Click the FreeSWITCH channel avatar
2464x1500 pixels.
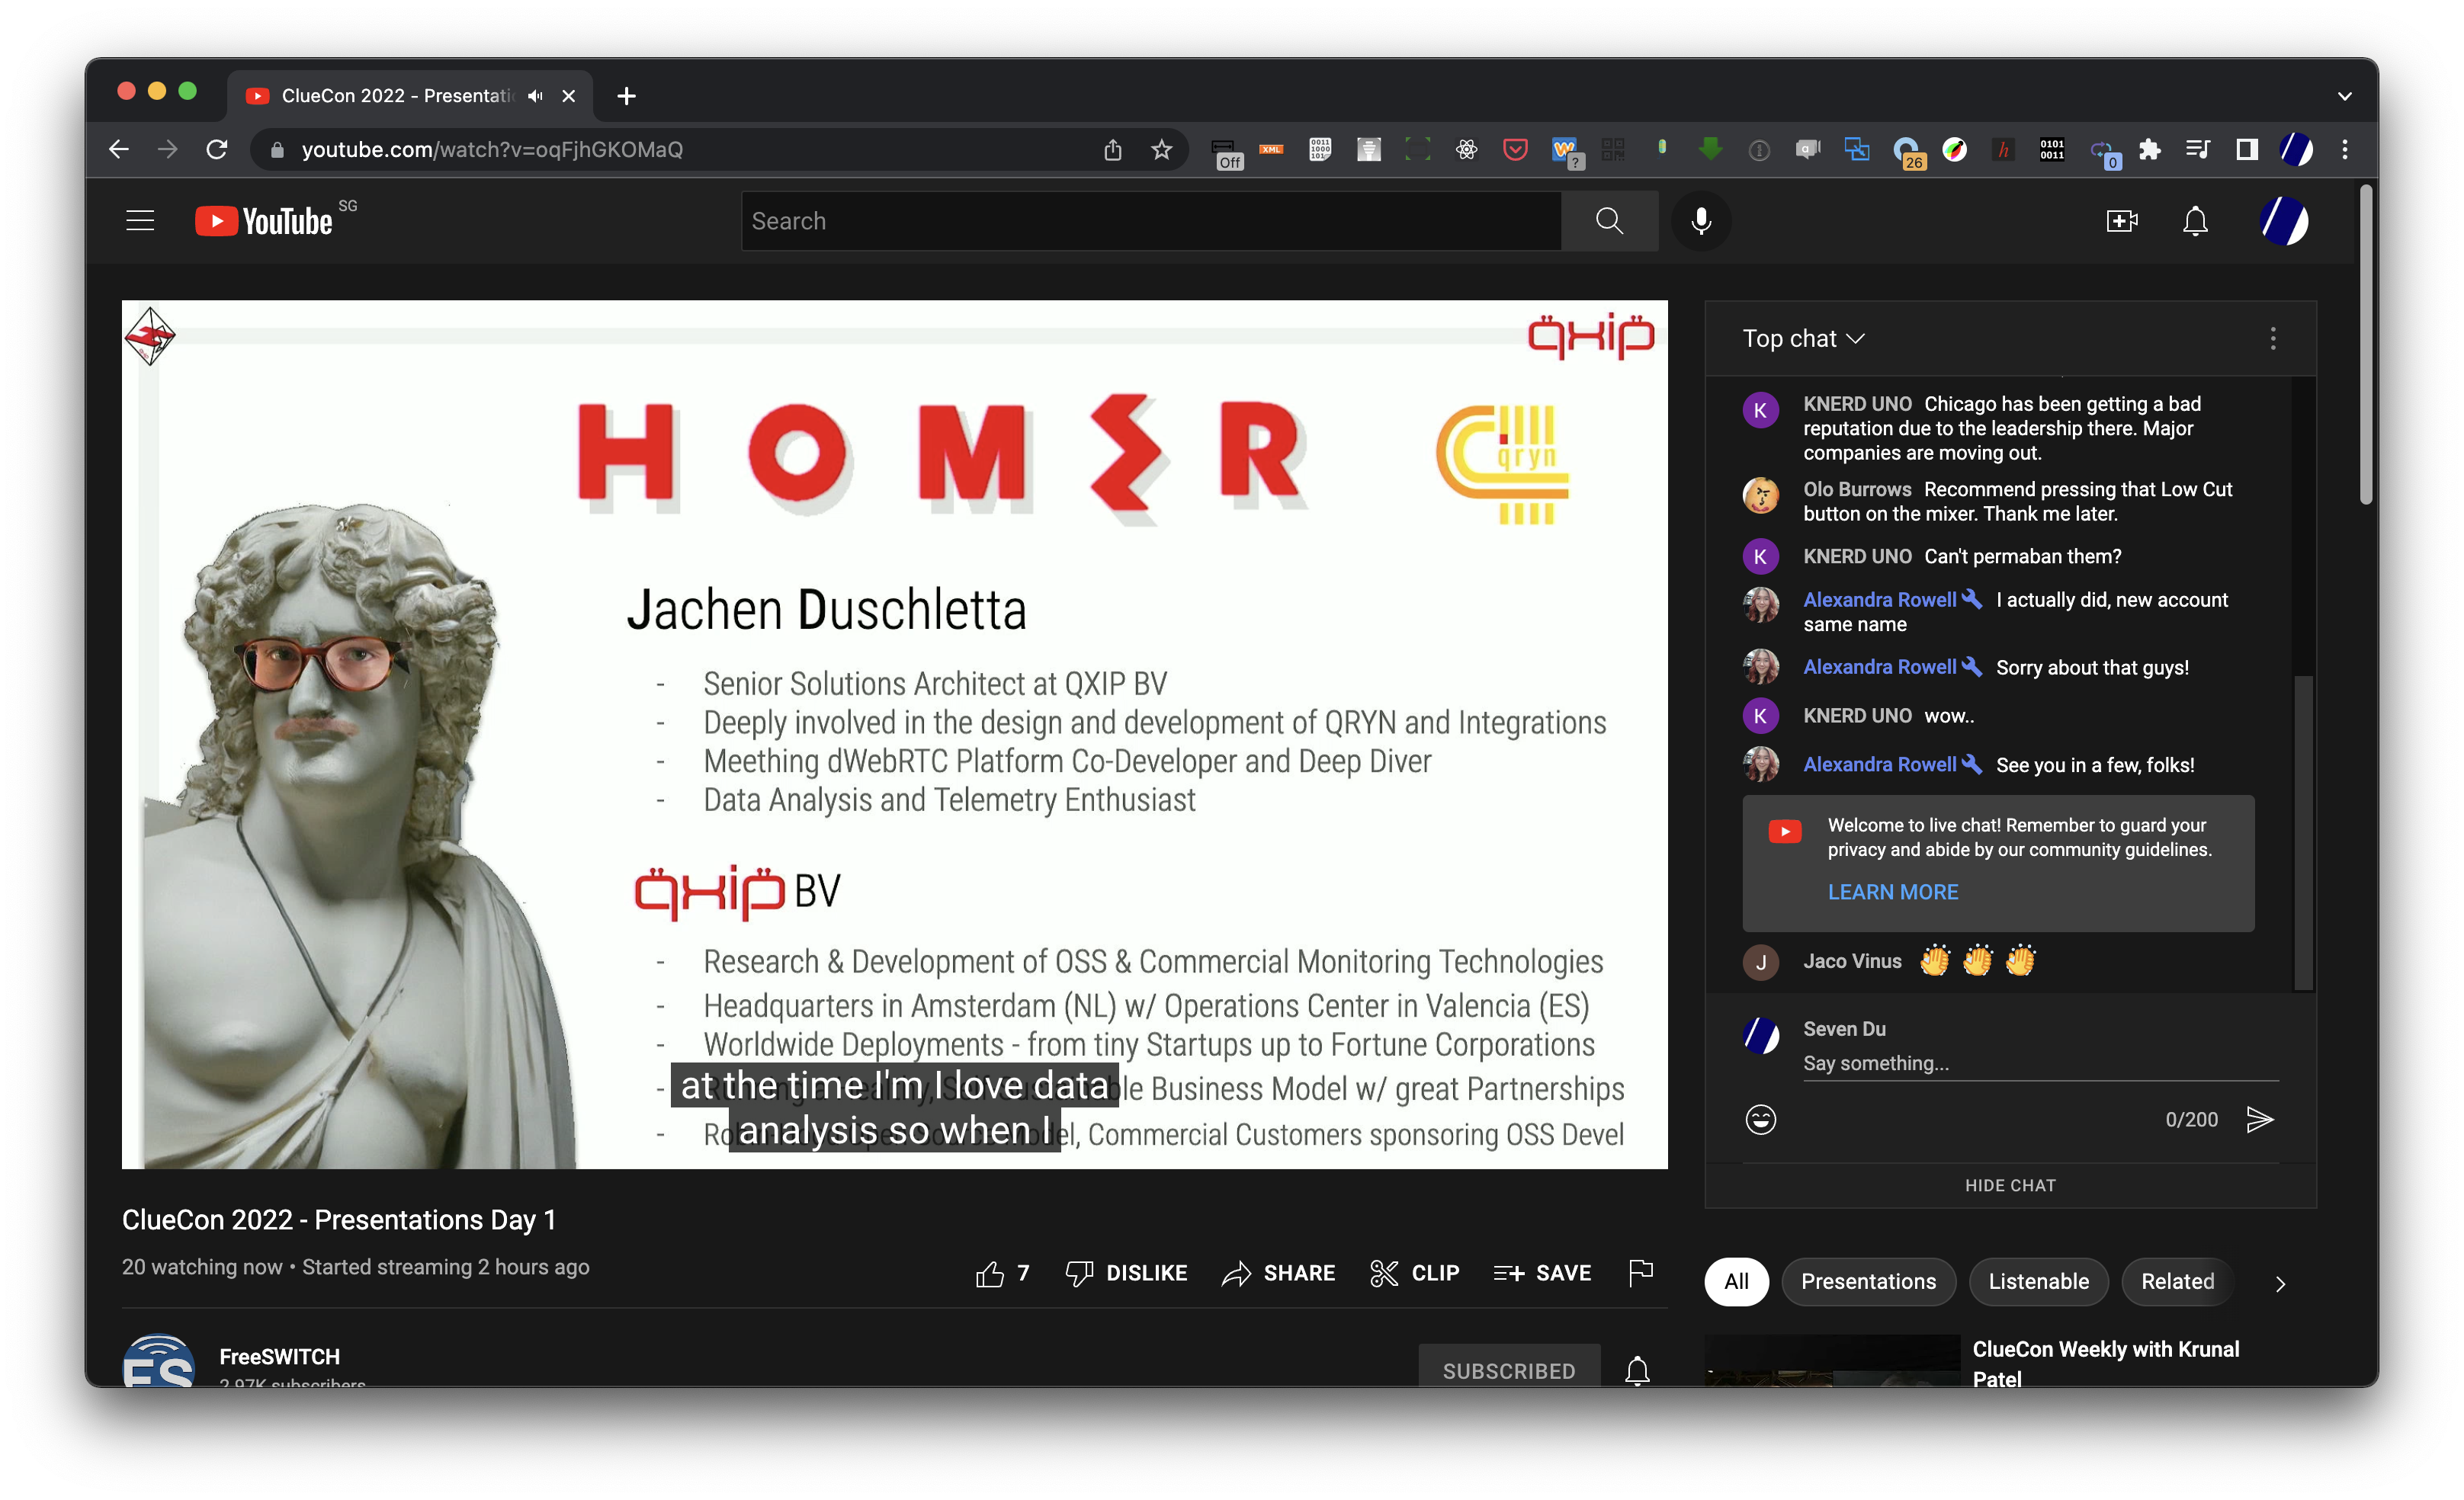pos(158,1362)
